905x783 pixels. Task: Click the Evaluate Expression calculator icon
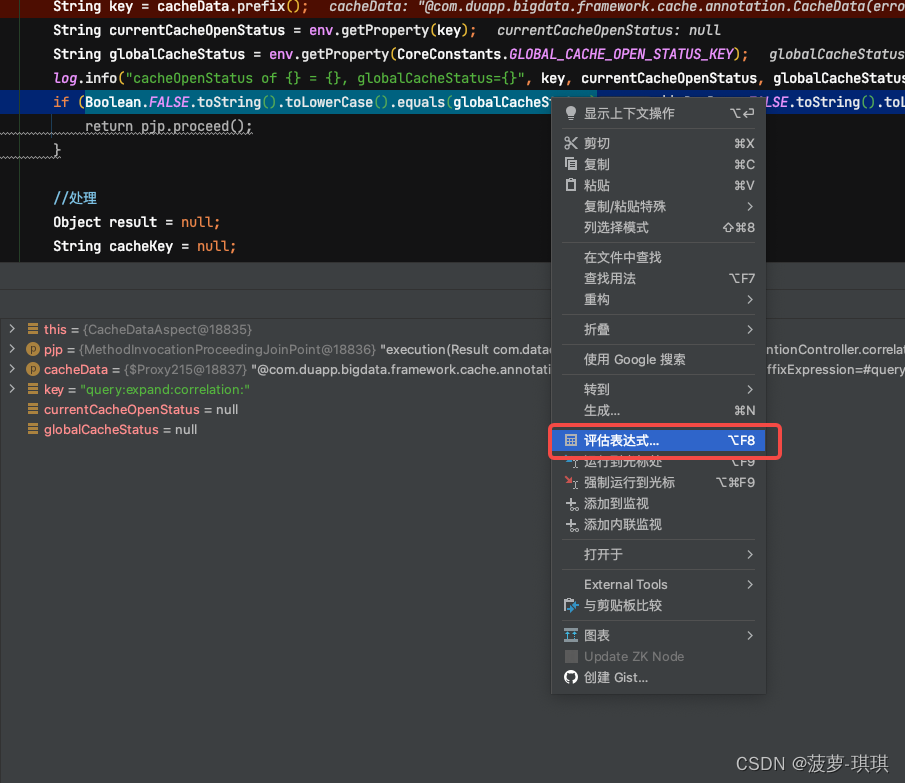click(x=571, y=441)
